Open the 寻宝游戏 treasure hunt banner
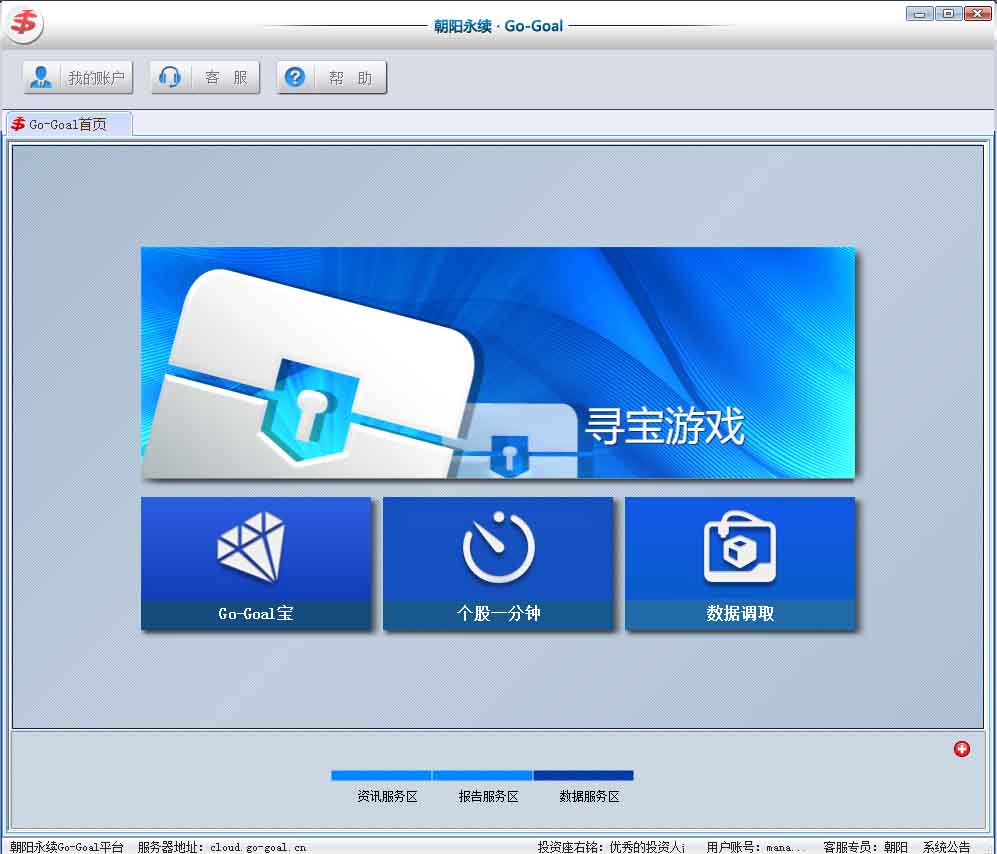 click(498, 362)
